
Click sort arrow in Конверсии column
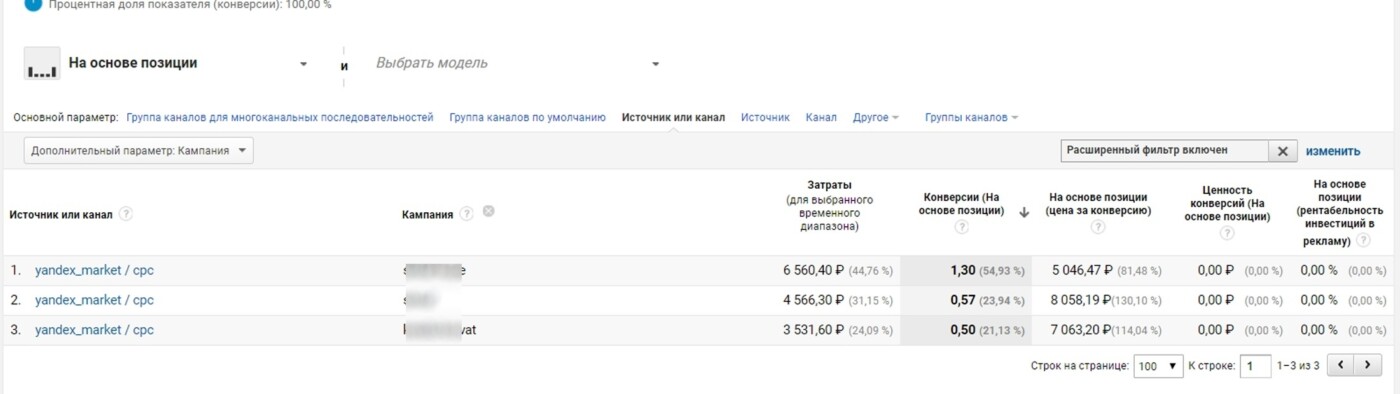click(x=1024, y=212)
